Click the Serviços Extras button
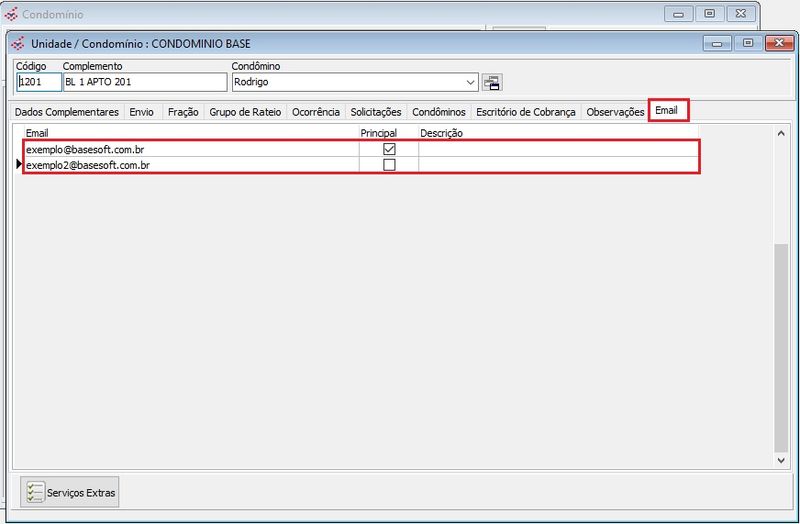The width and height of the screenshot is (800, 524). (x=70, y=492)
